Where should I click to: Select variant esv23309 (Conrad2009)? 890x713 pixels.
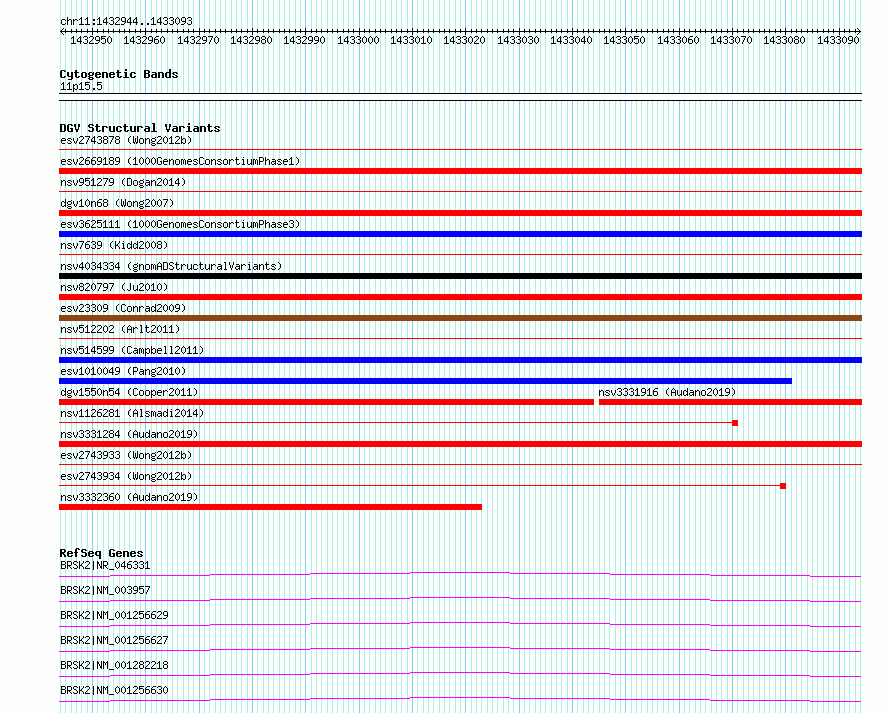click(123, 308)
